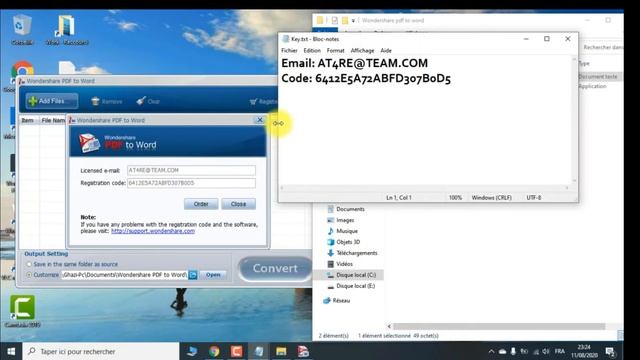
Task: Open the Fichier menu in Notepad
Action: (x=289, y=51)
